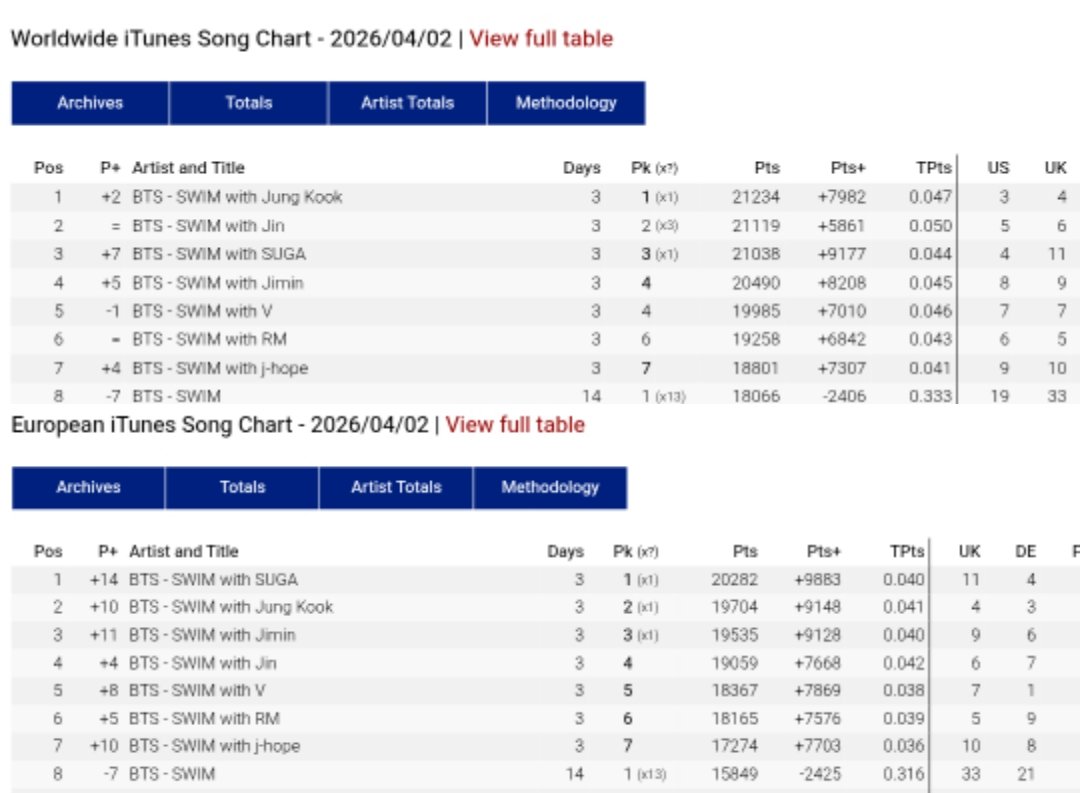Select 'BTS - SWIM with j-hope' in European chart
Viewport: 1080px width, 793px height.
[x=214, y=746]
